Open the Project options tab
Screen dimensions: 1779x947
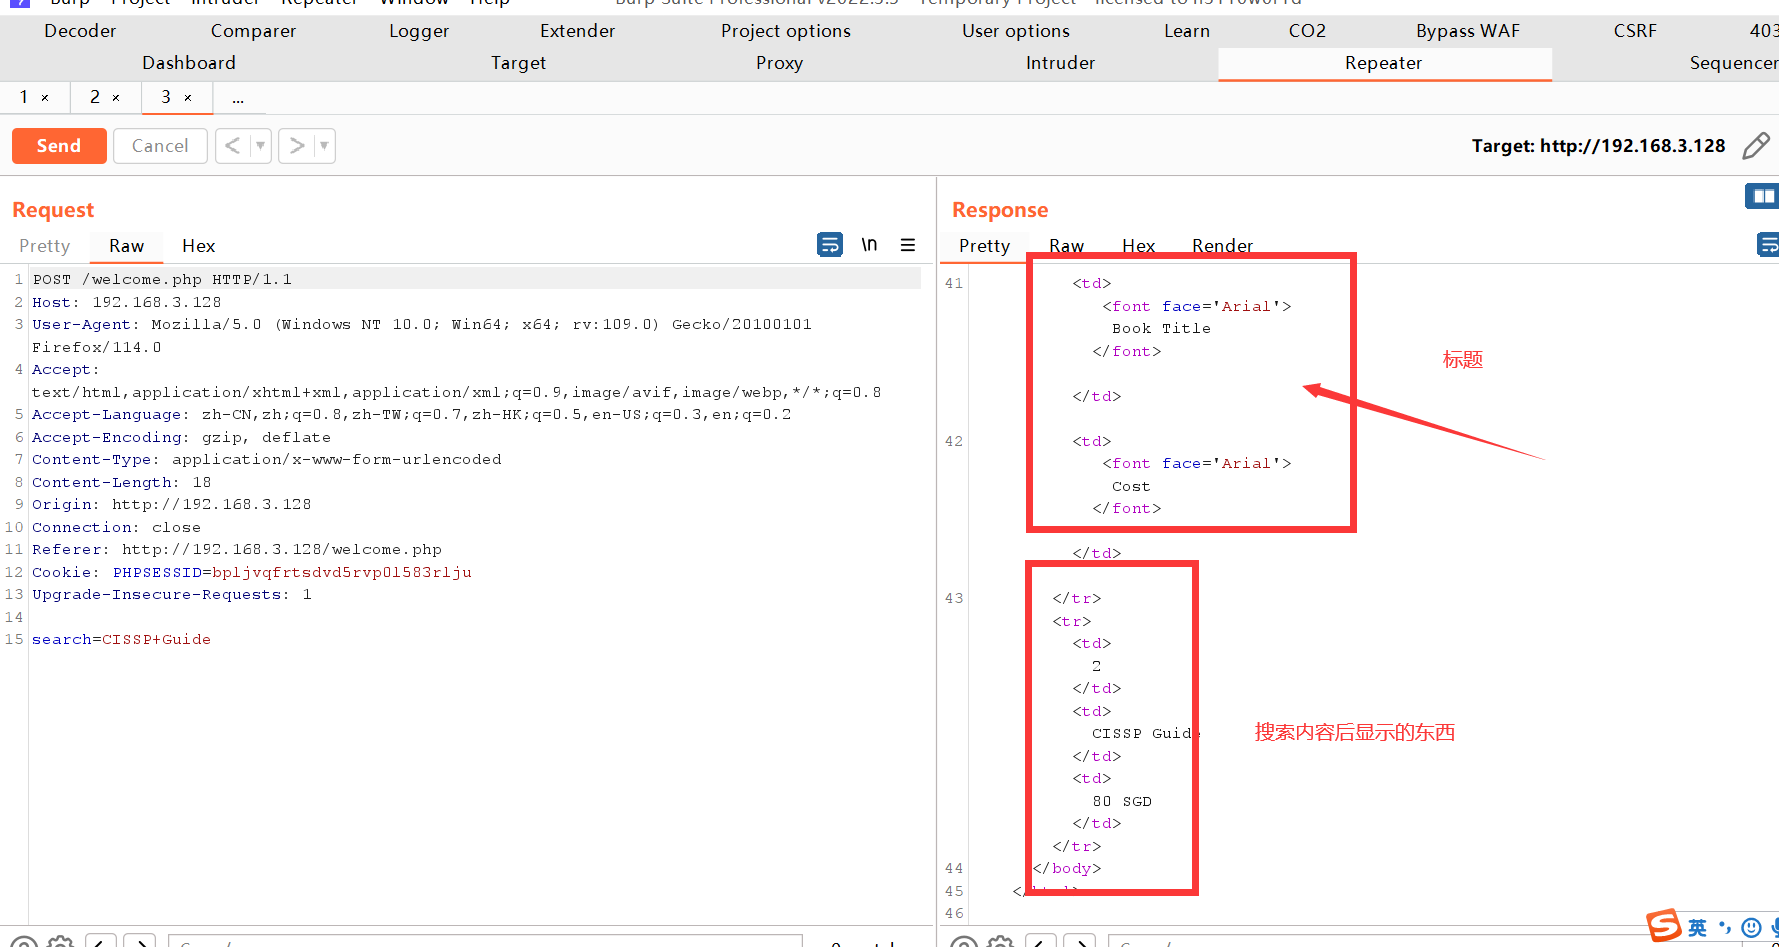[x=786, y=31]
